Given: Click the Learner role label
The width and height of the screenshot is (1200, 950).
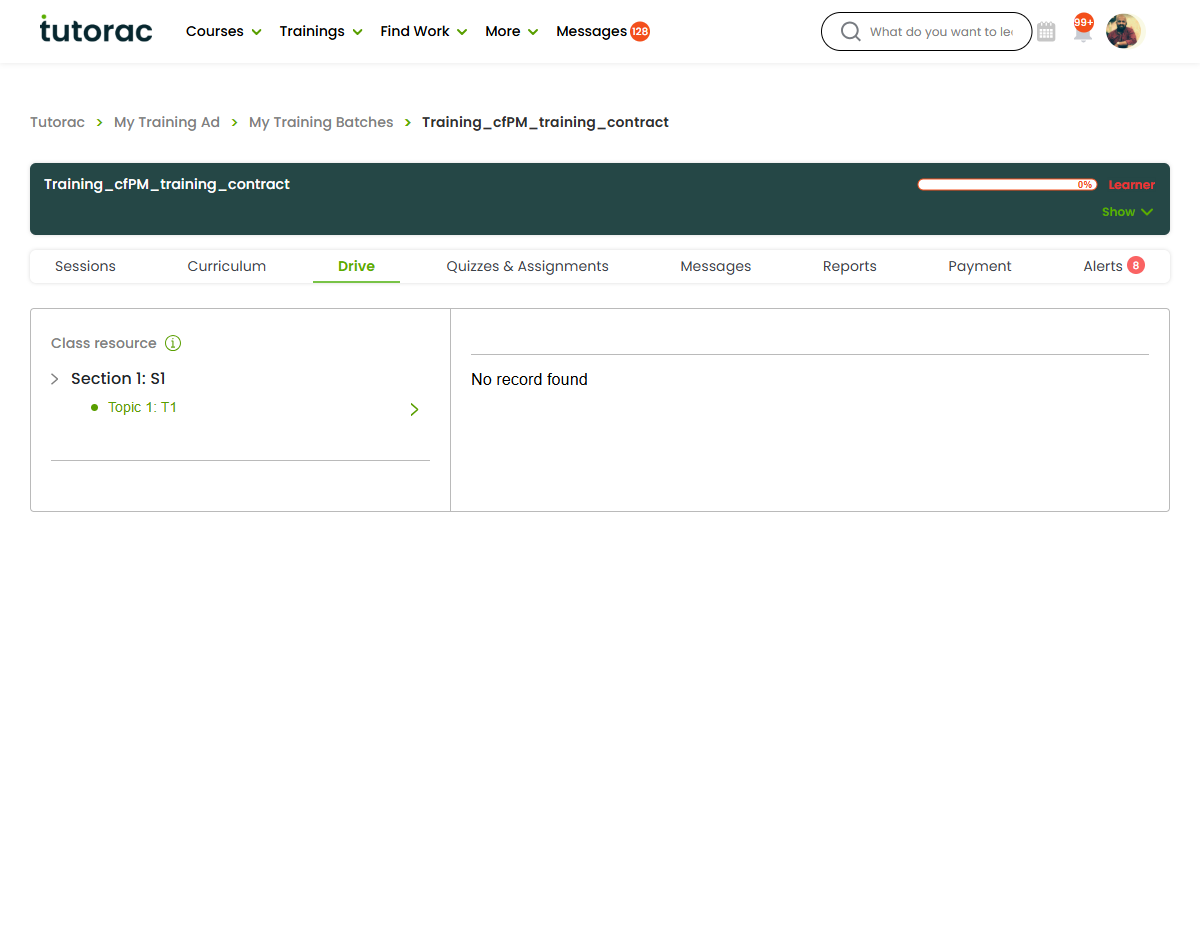Looking at the screenshot, I should (x=1132, y=185).
